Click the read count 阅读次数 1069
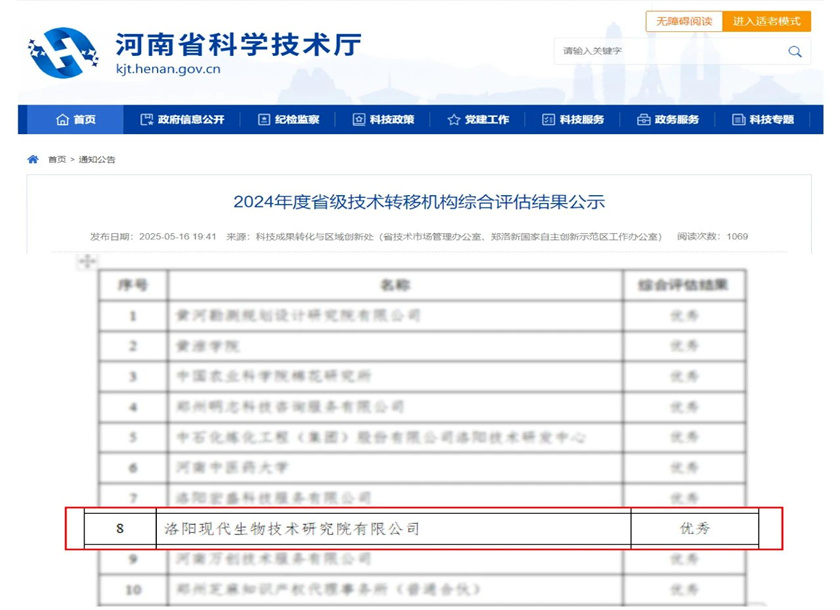This screenshot has height=610, width=840. pyautogui.click(x=712, y=237)
